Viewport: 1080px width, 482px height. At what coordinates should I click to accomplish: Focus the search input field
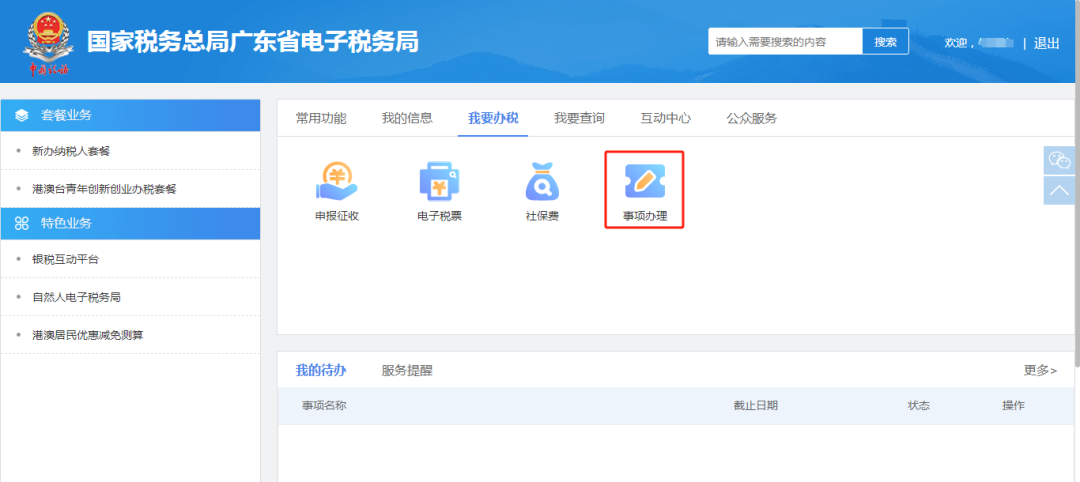pyautogui.click(x=785, y=41)
